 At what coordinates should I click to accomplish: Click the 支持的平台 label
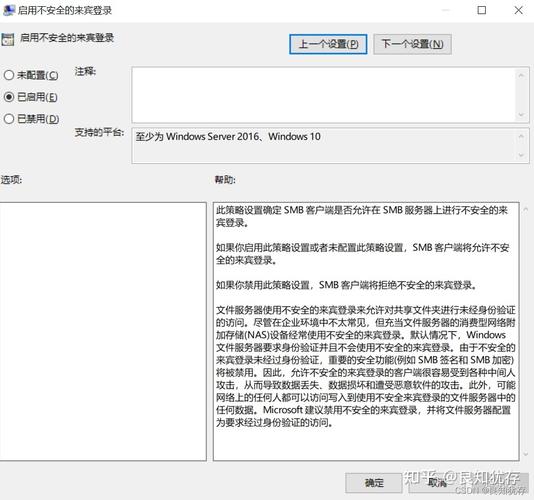99,132
